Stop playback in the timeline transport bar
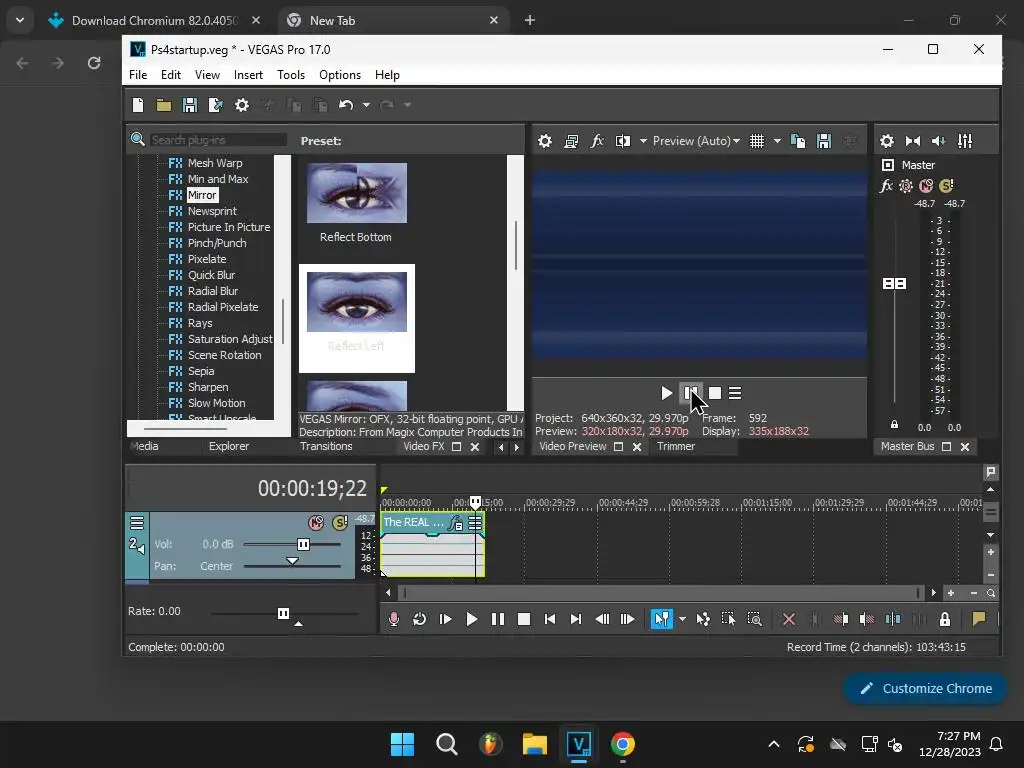 524,619
